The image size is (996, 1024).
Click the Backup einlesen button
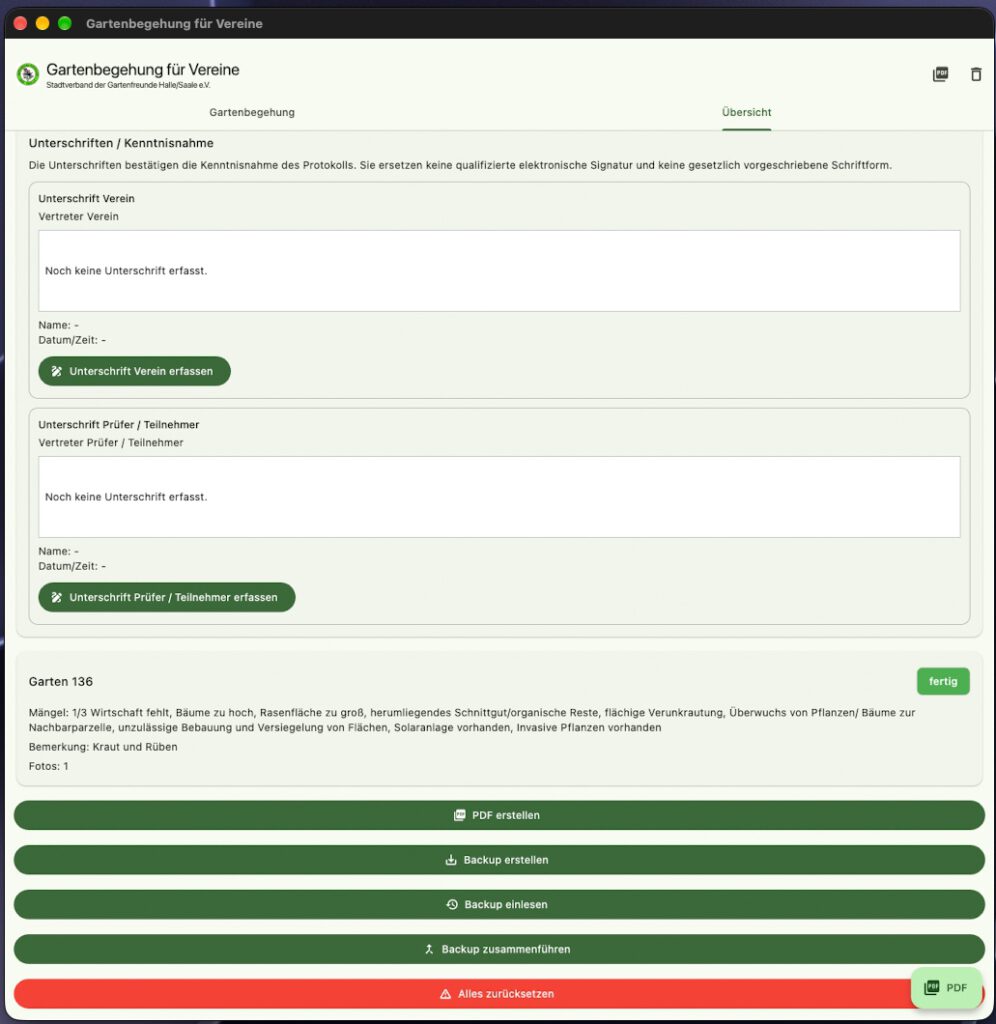tap(499, 904)
